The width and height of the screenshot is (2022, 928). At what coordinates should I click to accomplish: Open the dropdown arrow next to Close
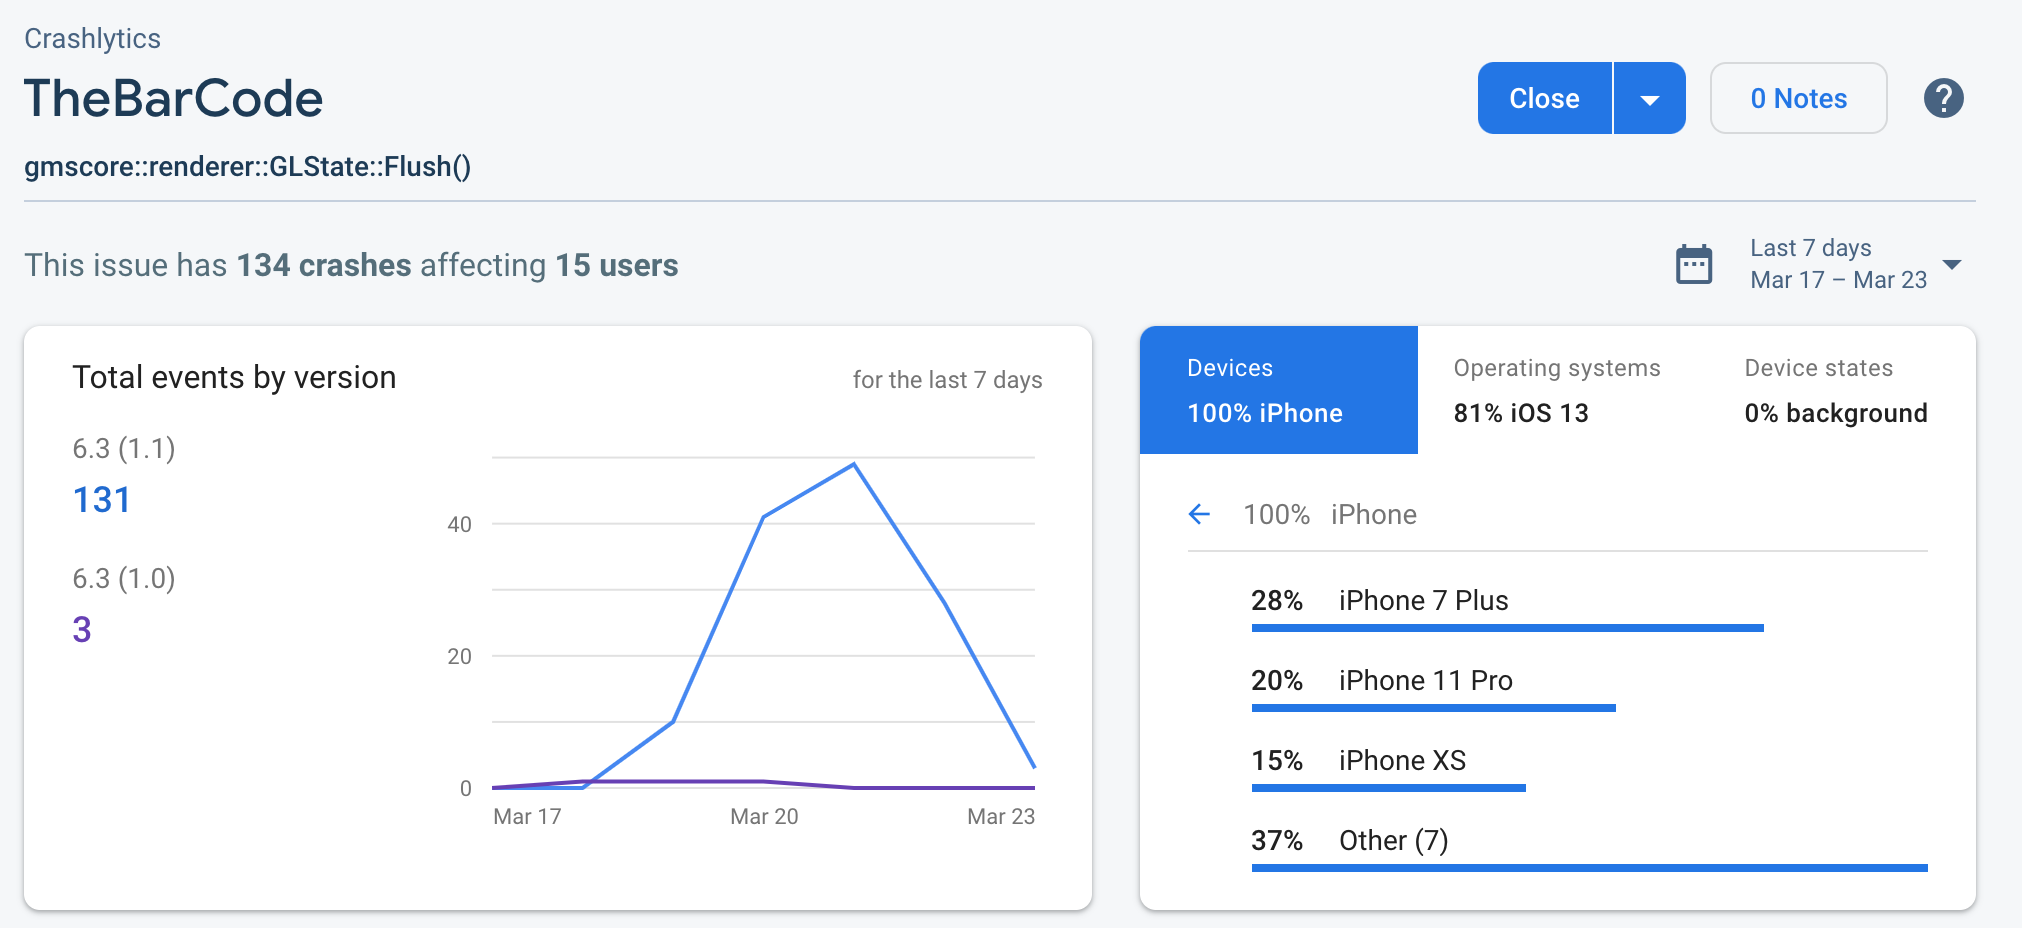1650,98
